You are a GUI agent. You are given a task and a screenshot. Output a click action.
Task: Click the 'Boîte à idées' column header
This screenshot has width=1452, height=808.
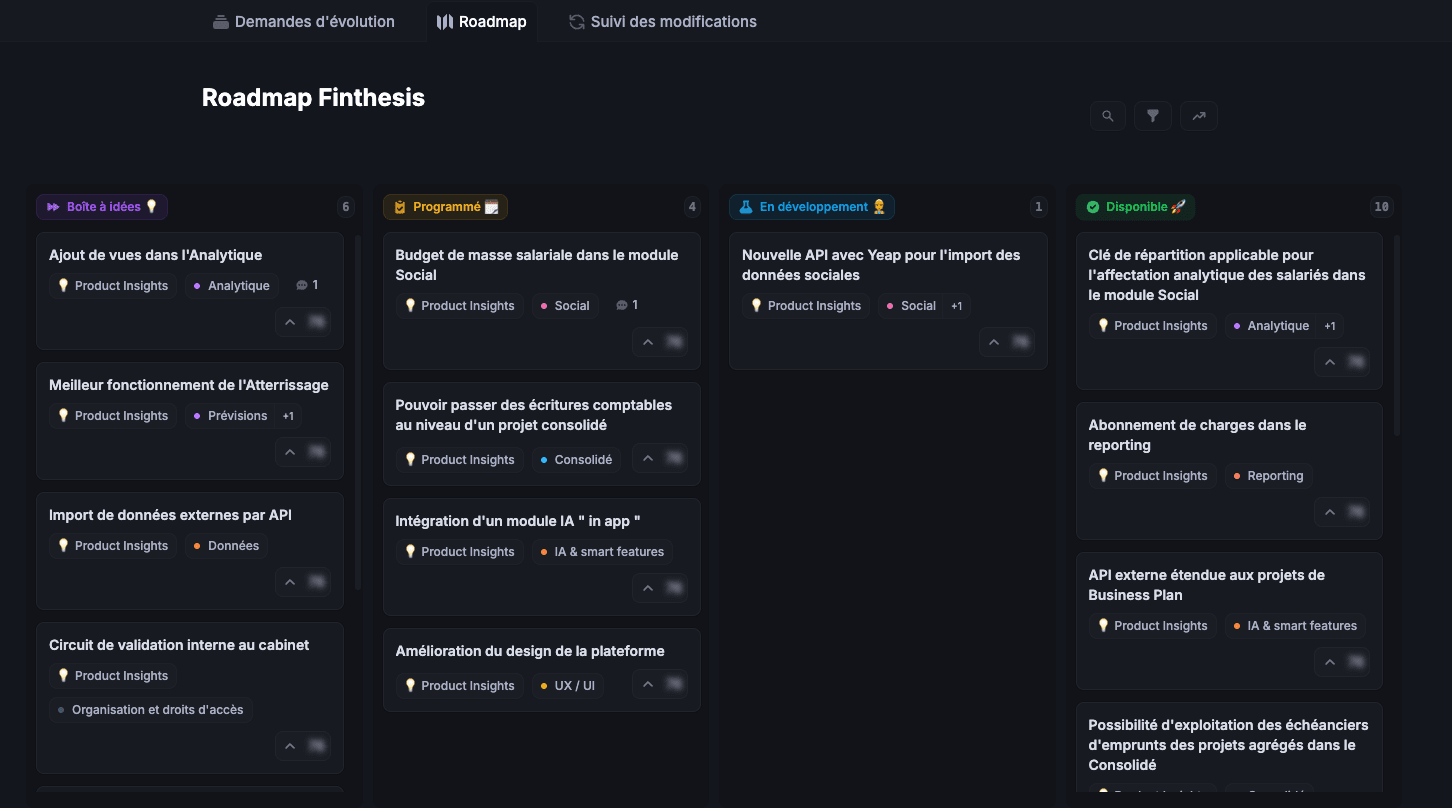tap(102, 207)
